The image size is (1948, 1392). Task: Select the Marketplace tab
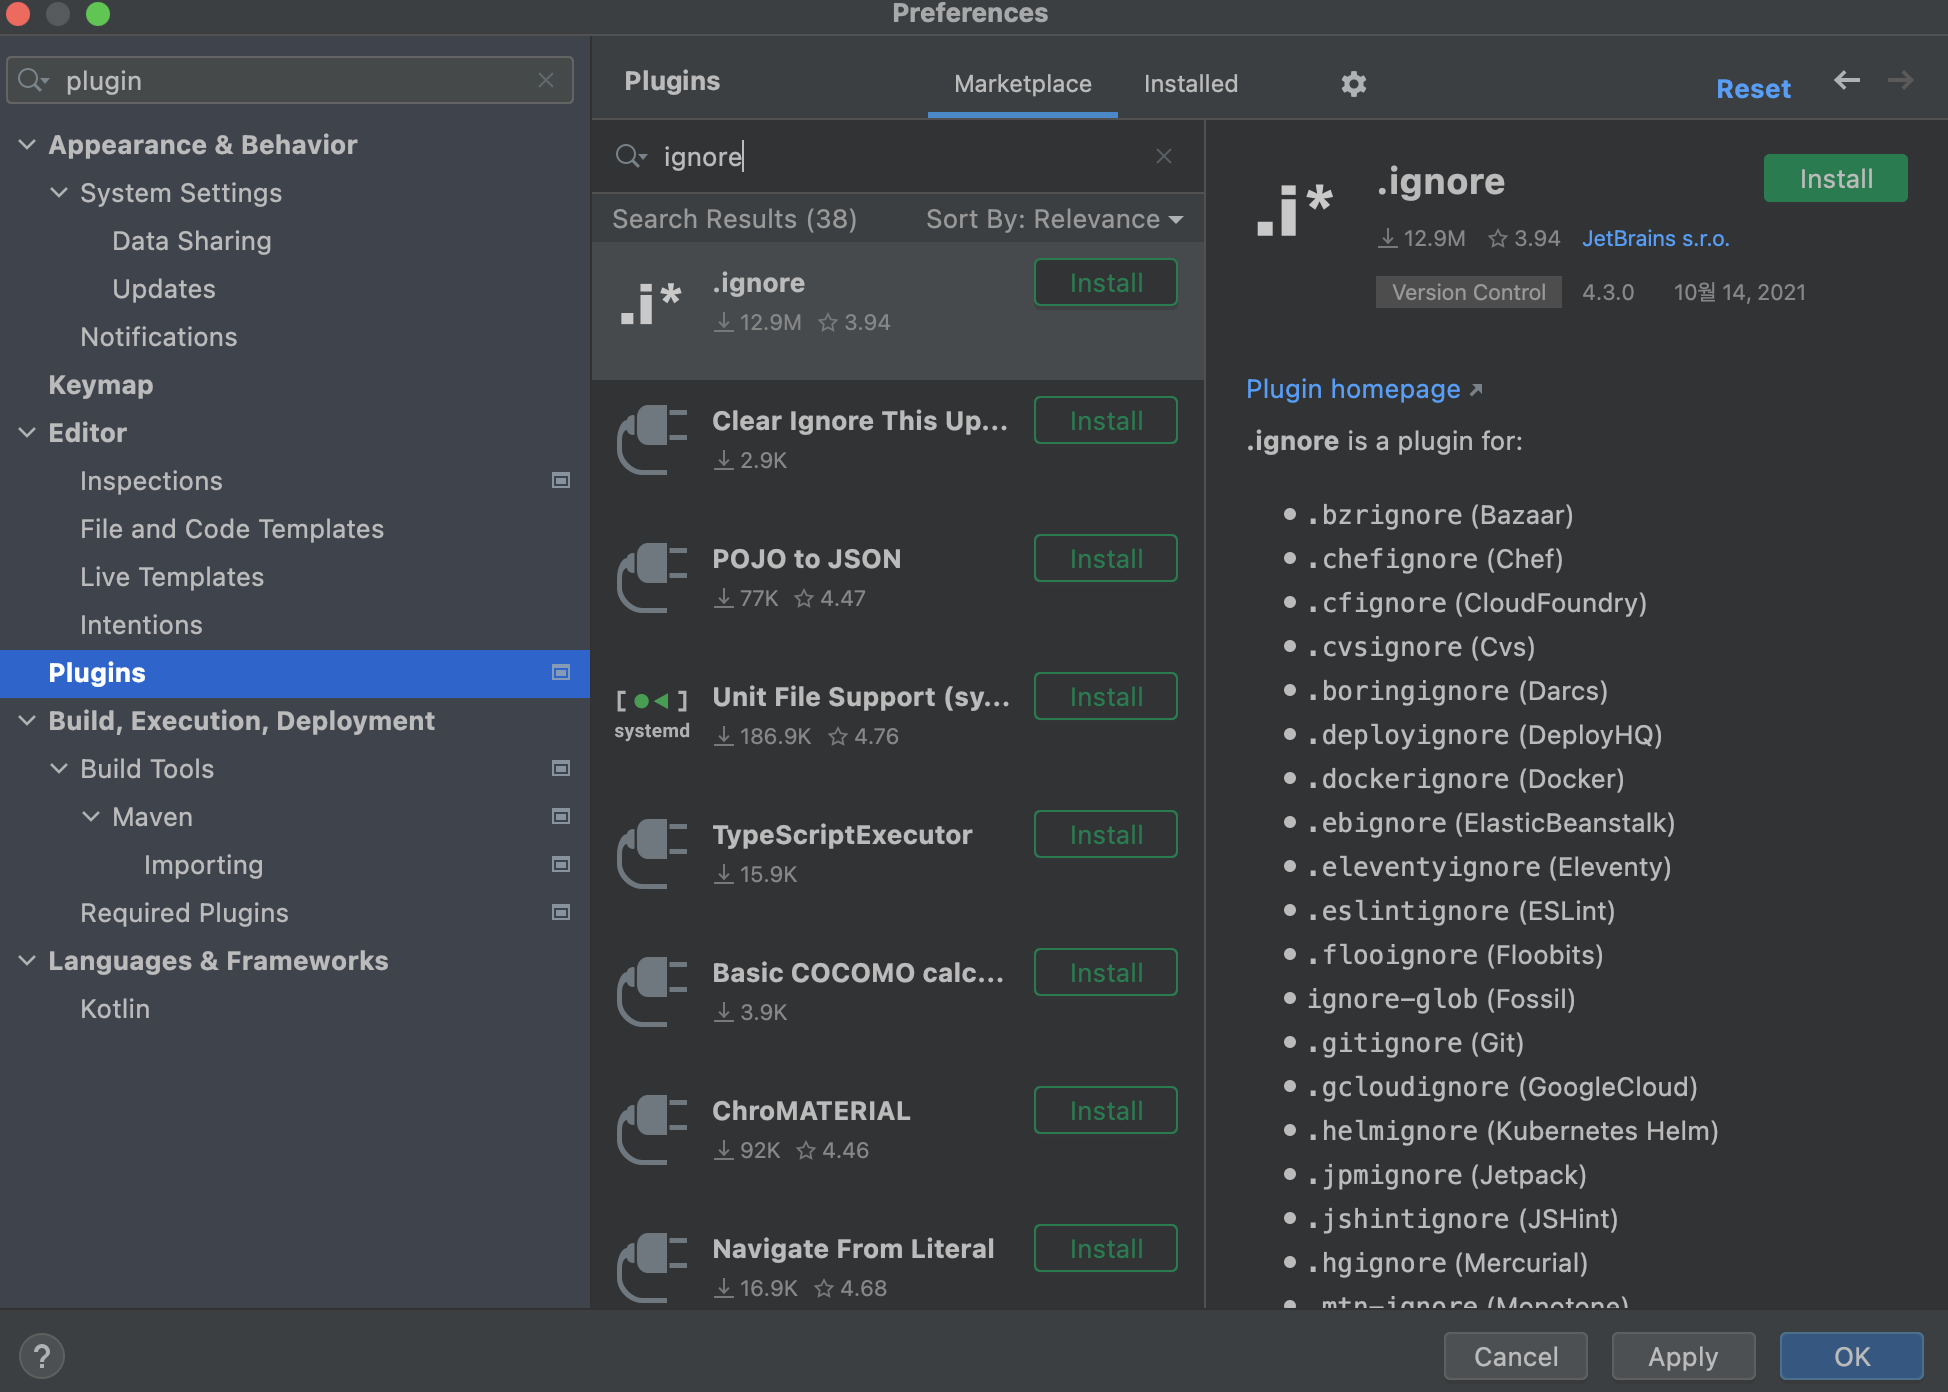pyautogui.click(x=1022, y=84)
